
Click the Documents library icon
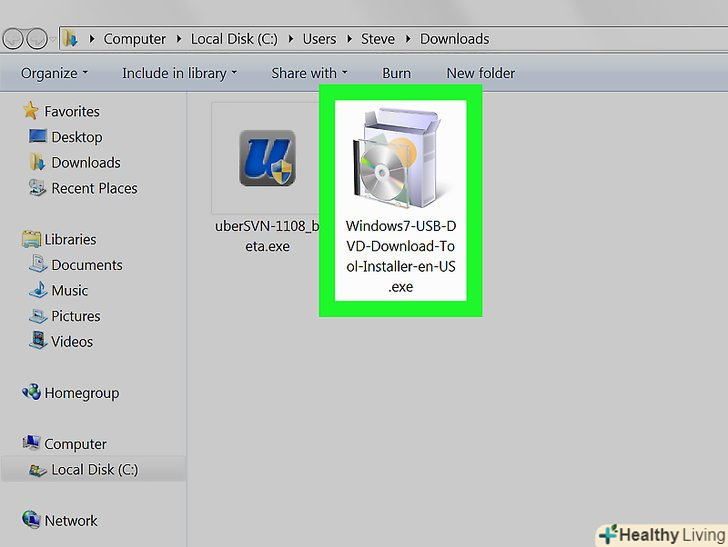pos(38,264)
